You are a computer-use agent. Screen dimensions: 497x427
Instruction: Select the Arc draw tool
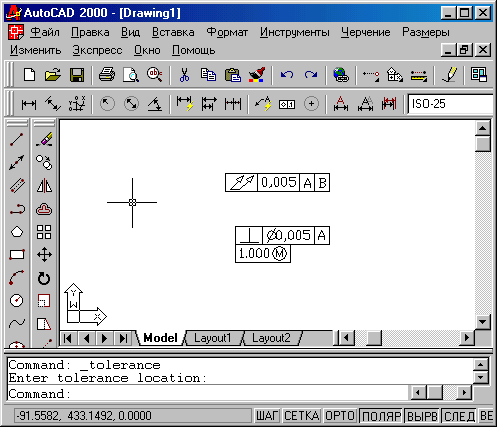pyautogui.click(x=16, y=278)
